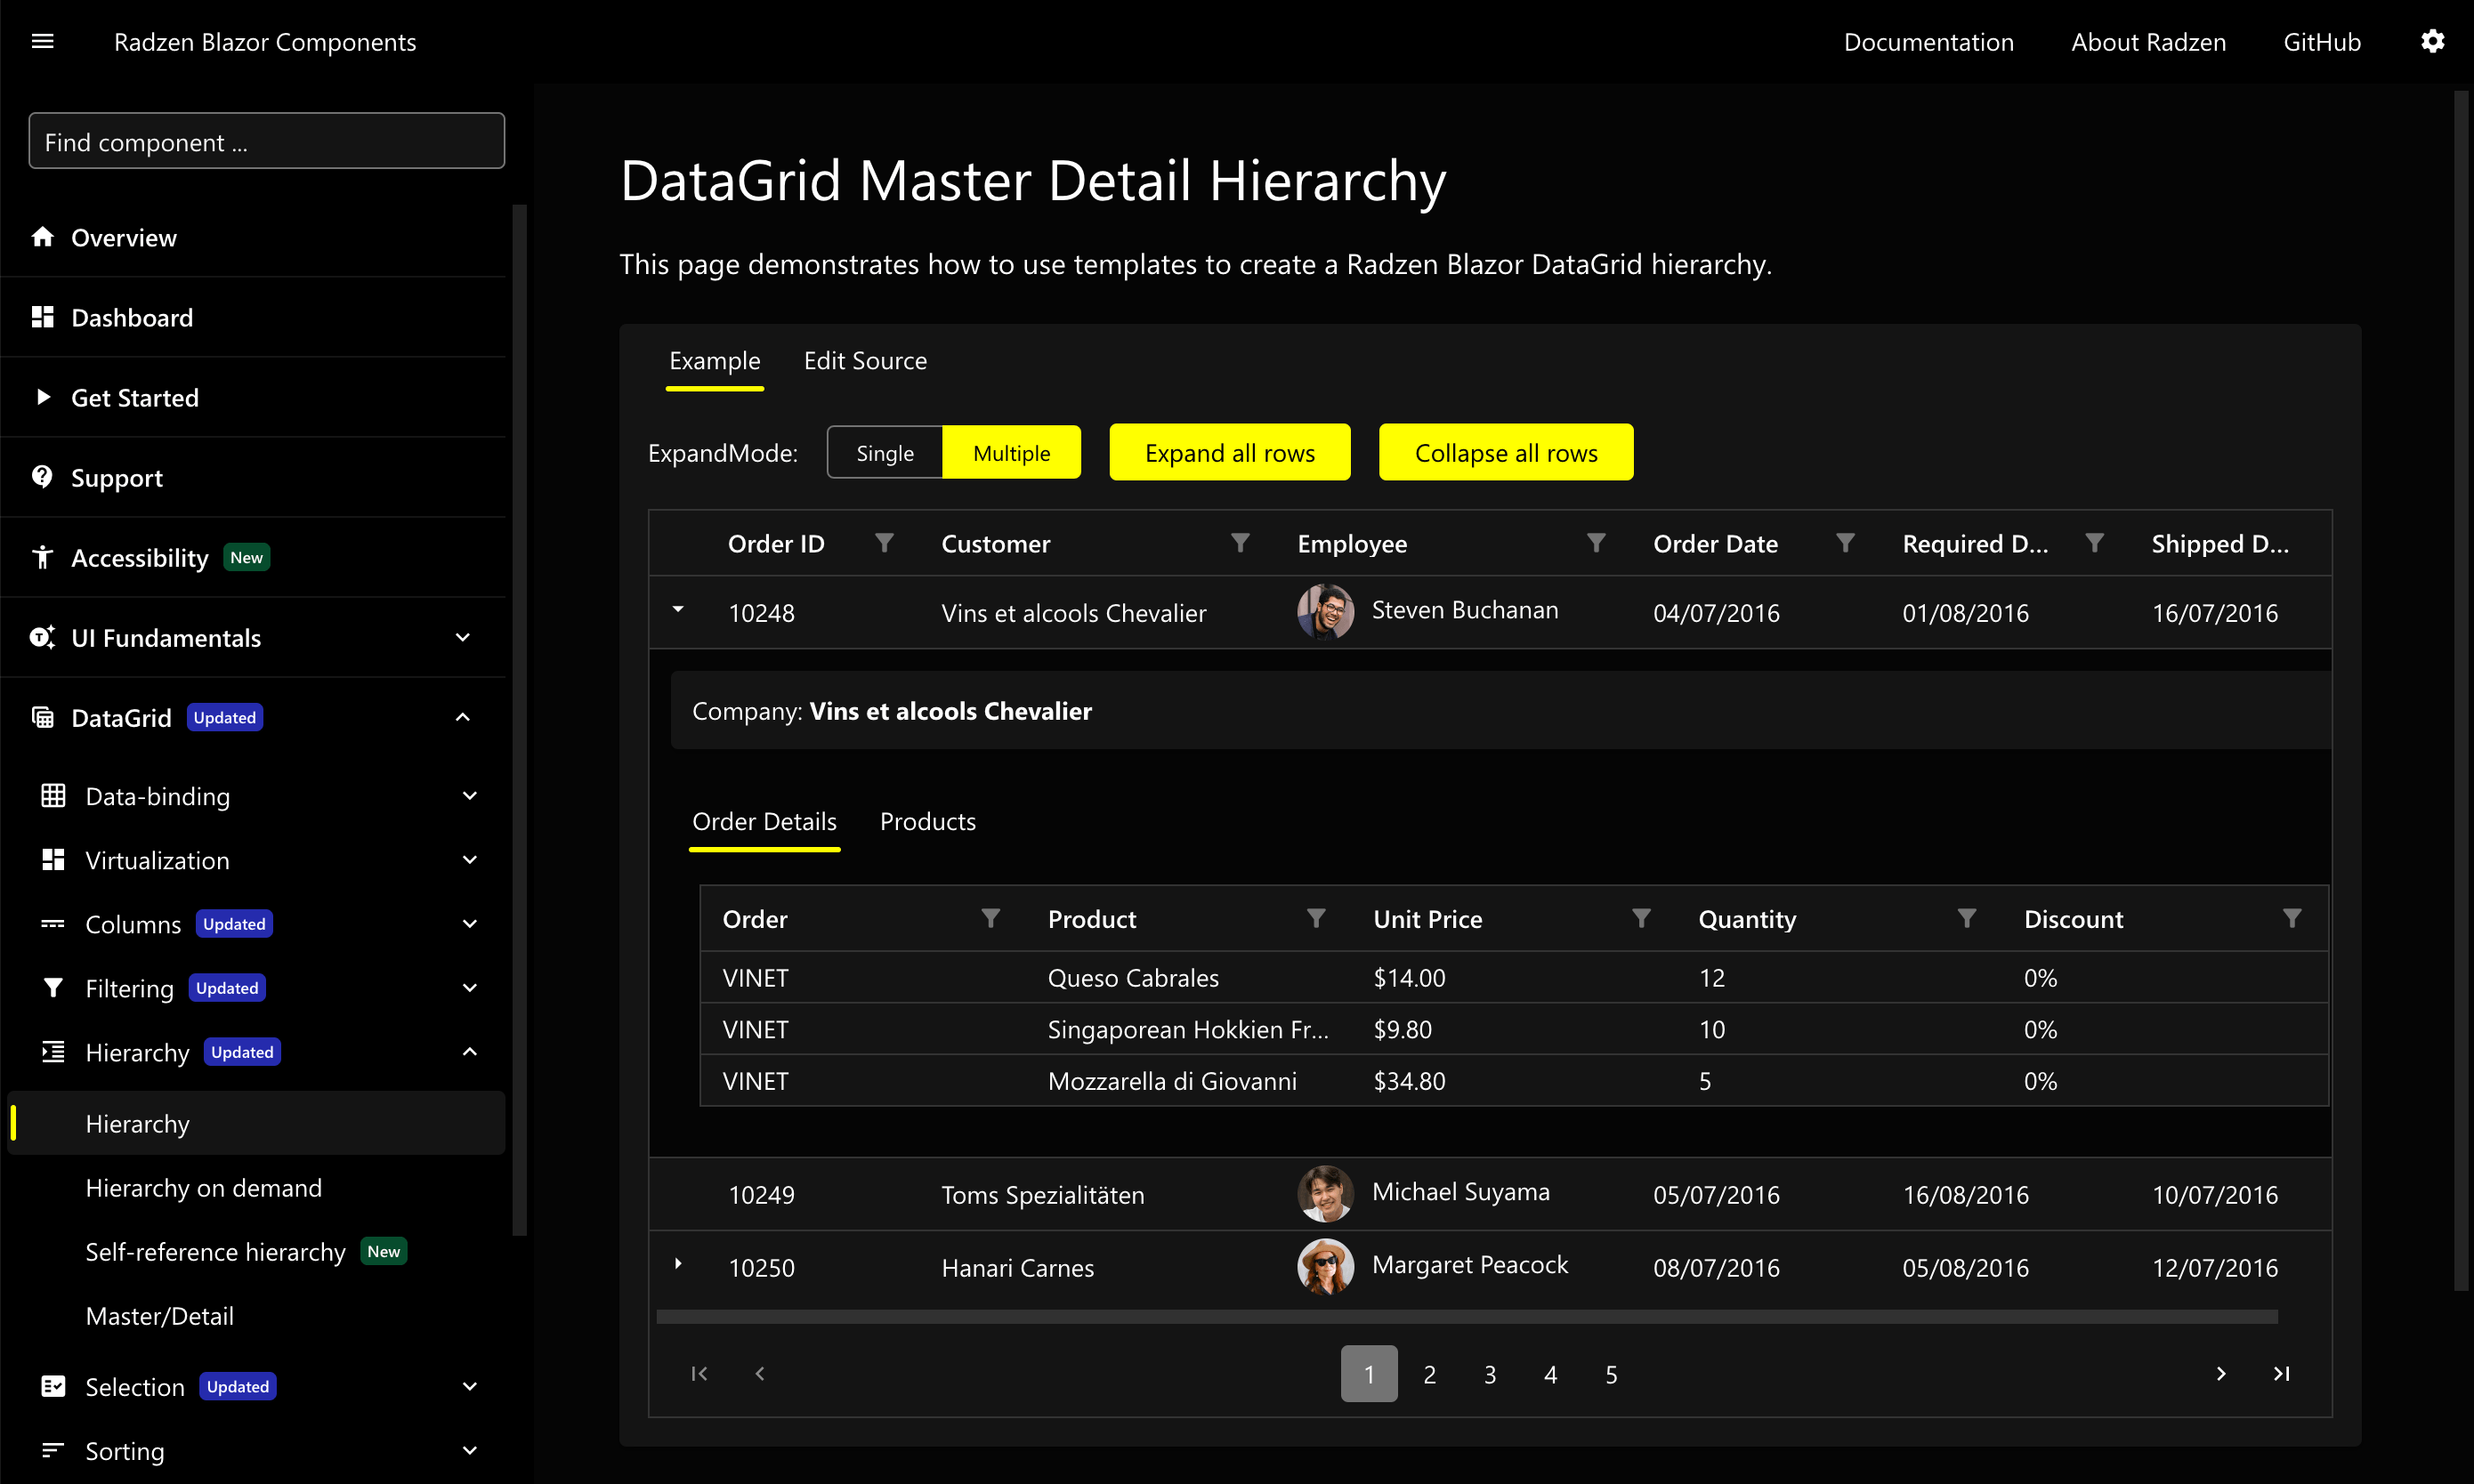Open the About Radzen link
The width and height of the screenshot is (2474, 1484).
2148,42
